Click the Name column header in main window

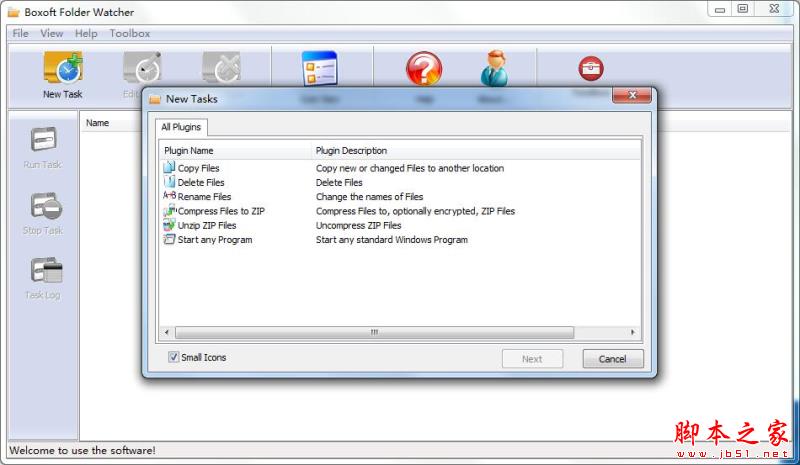pyautogui.click(x=97, y=123)
